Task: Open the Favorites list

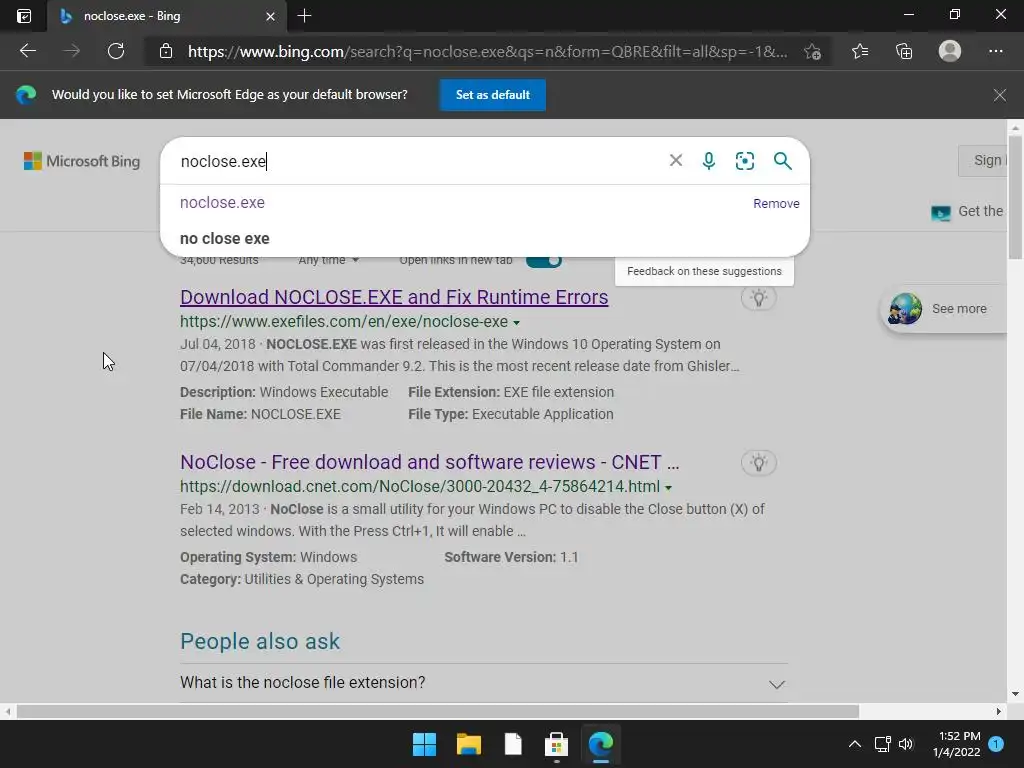Action: (x=860, y=51)
